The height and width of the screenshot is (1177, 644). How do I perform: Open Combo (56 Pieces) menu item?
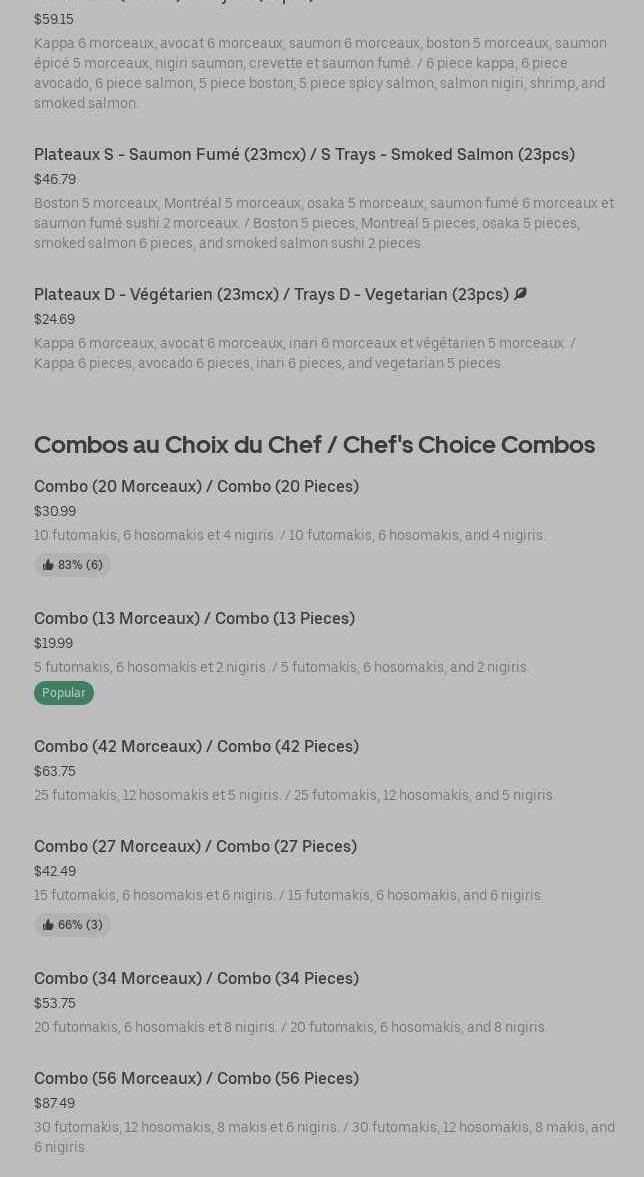pos(196,1078)
